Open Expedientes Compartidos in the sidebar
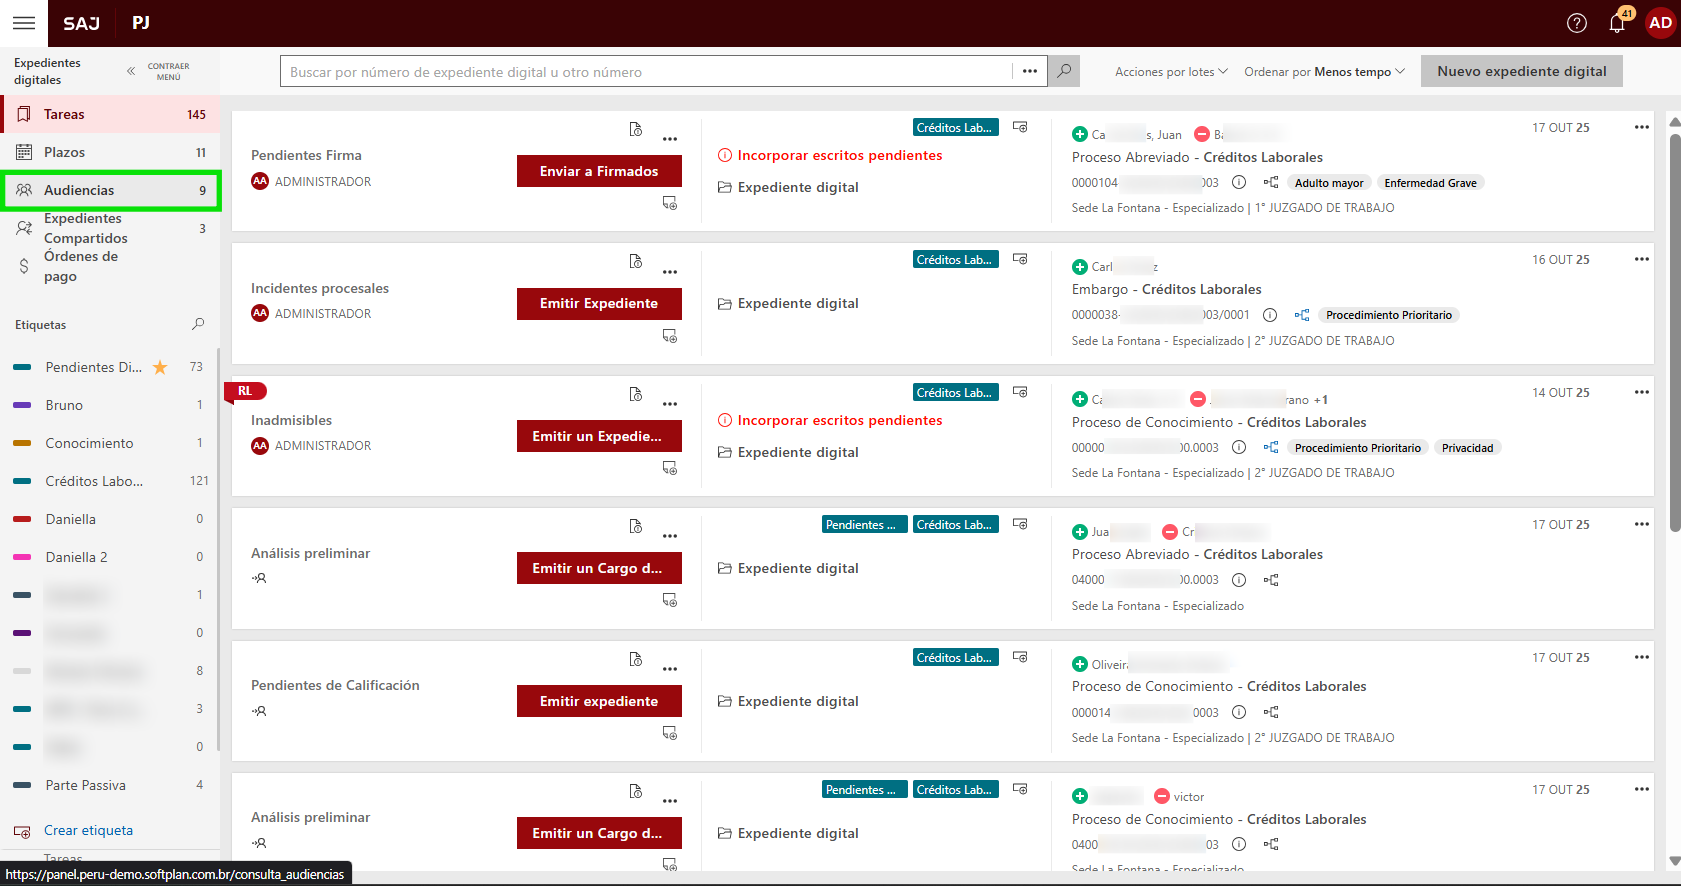The height and width of the screenshot is (886, 1681). pos(85,228)
